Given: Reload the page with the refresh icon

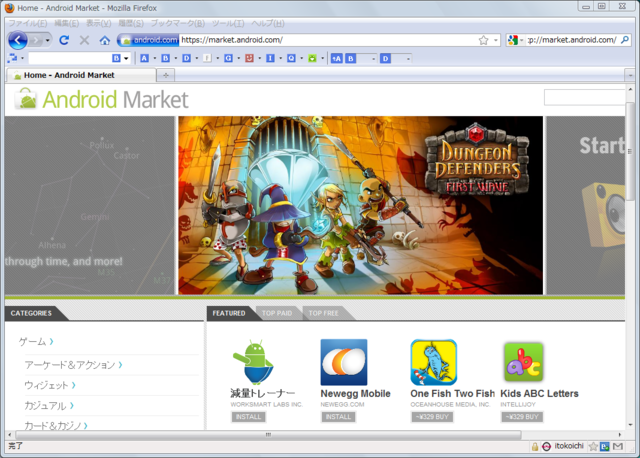Looking at the screenshot, I should pyautogui.click(x=64, y=40).
